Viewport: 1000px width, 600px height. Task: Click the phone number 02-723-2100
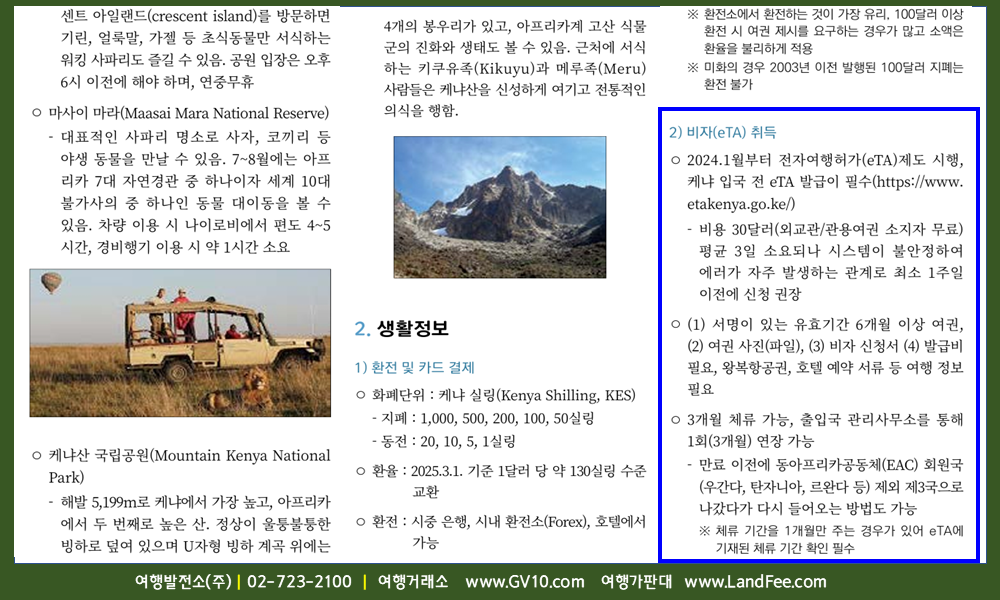(x=299, y=582)
